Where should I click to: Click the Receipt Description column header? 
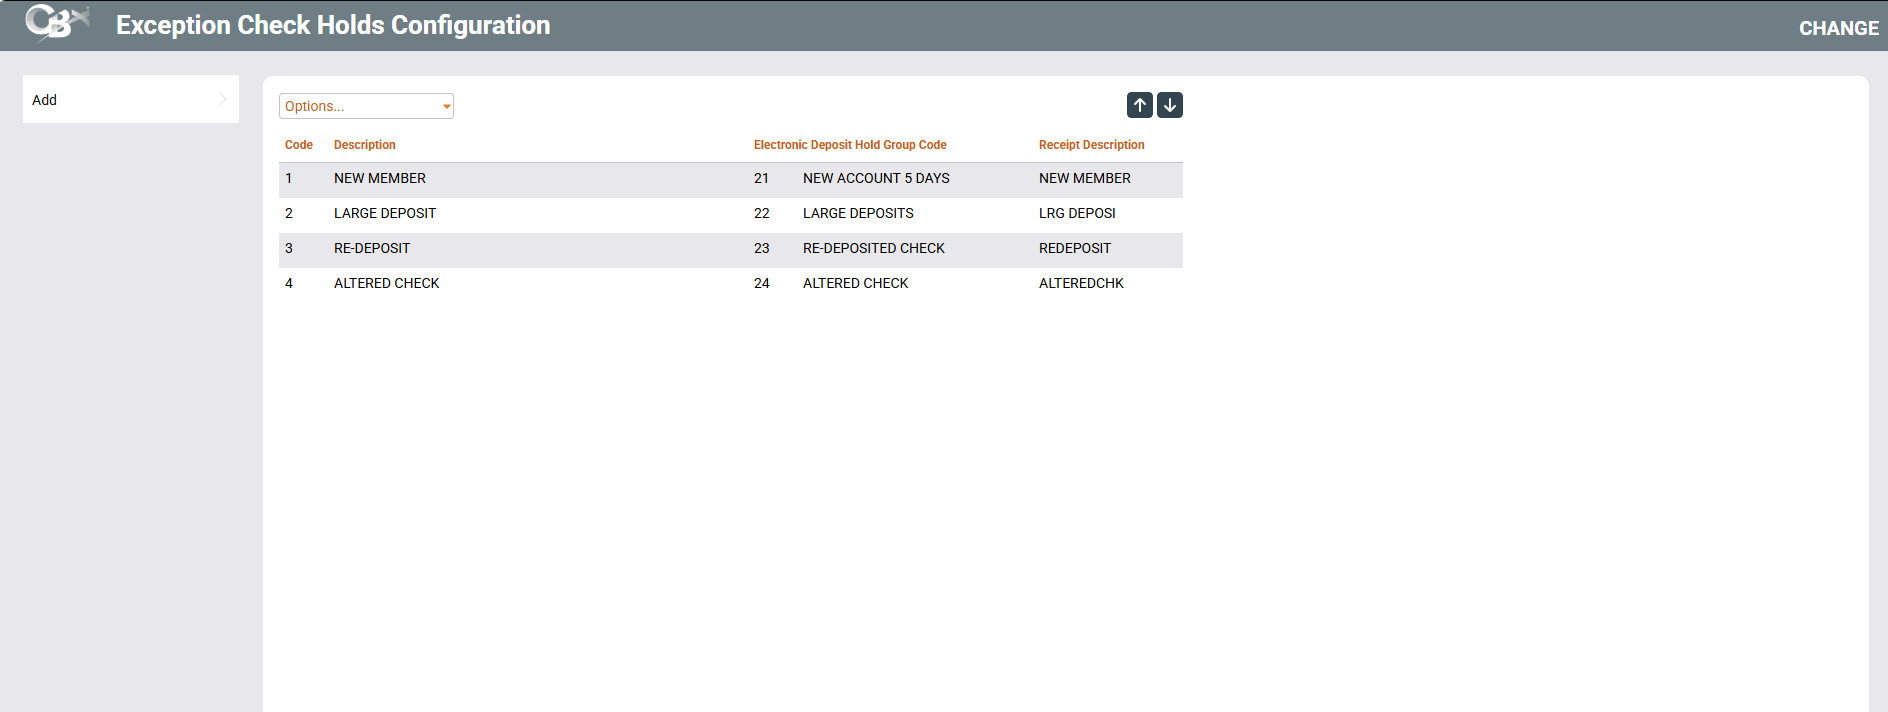[x=1092, y=145]
